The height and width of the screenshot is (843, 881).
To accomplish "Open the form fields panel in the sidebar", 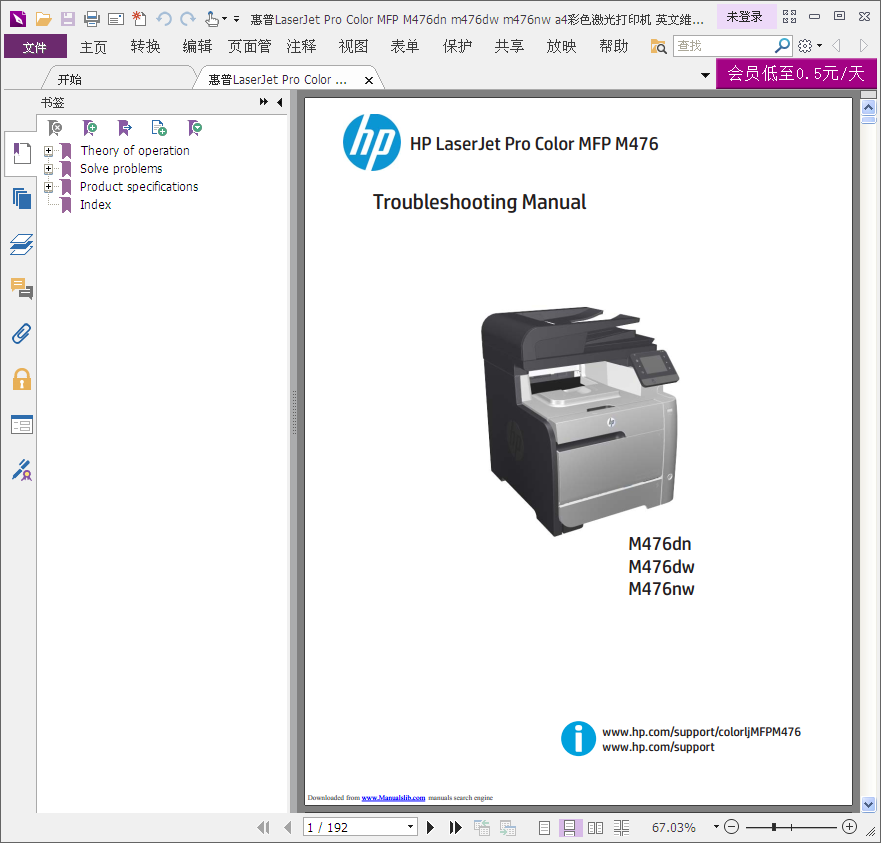I will (x=21, y=424).
